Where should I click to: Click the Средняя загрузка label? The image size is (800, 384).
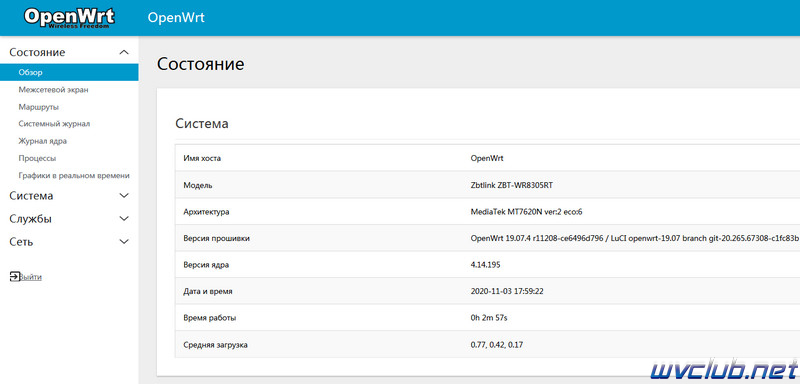click(215, 345)
